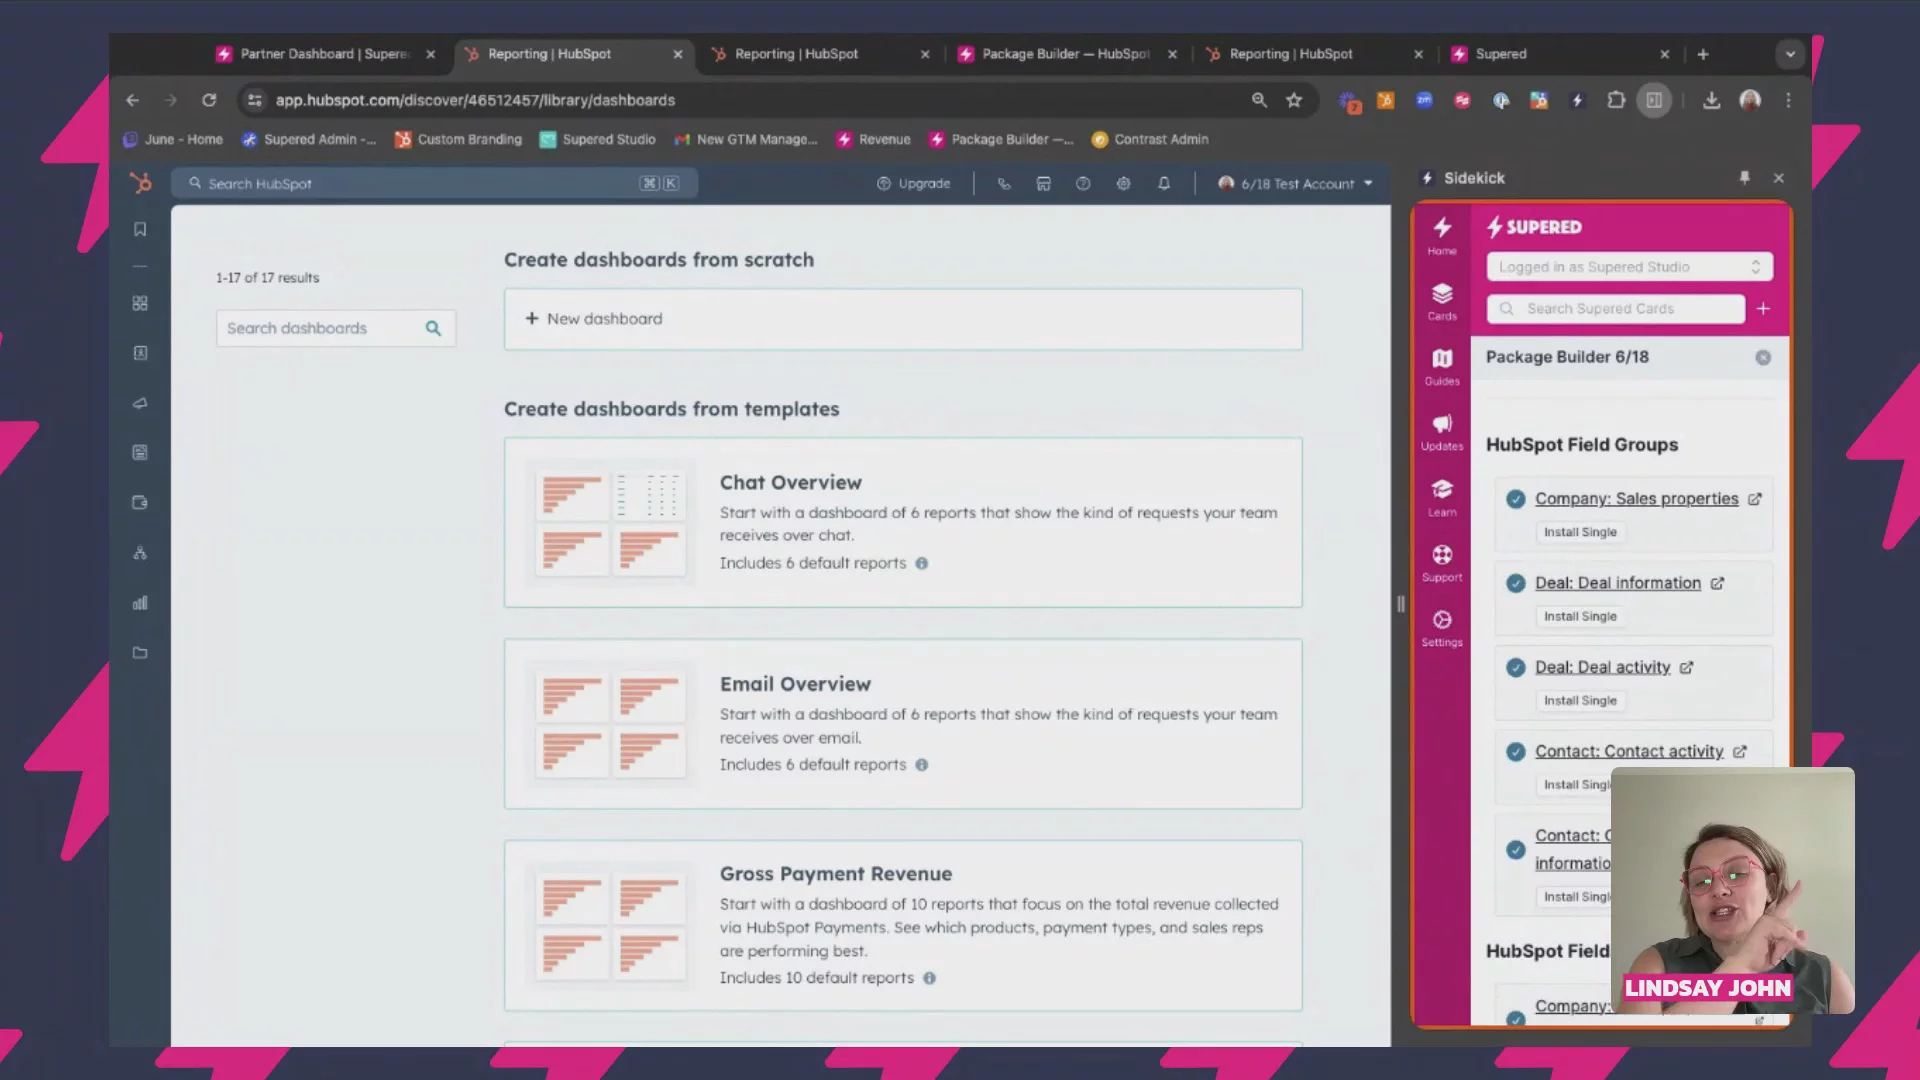Click the HubSpot sprocket logo
The height and width of the screenshot is (1080, 1920).
[x=141, y=183]
